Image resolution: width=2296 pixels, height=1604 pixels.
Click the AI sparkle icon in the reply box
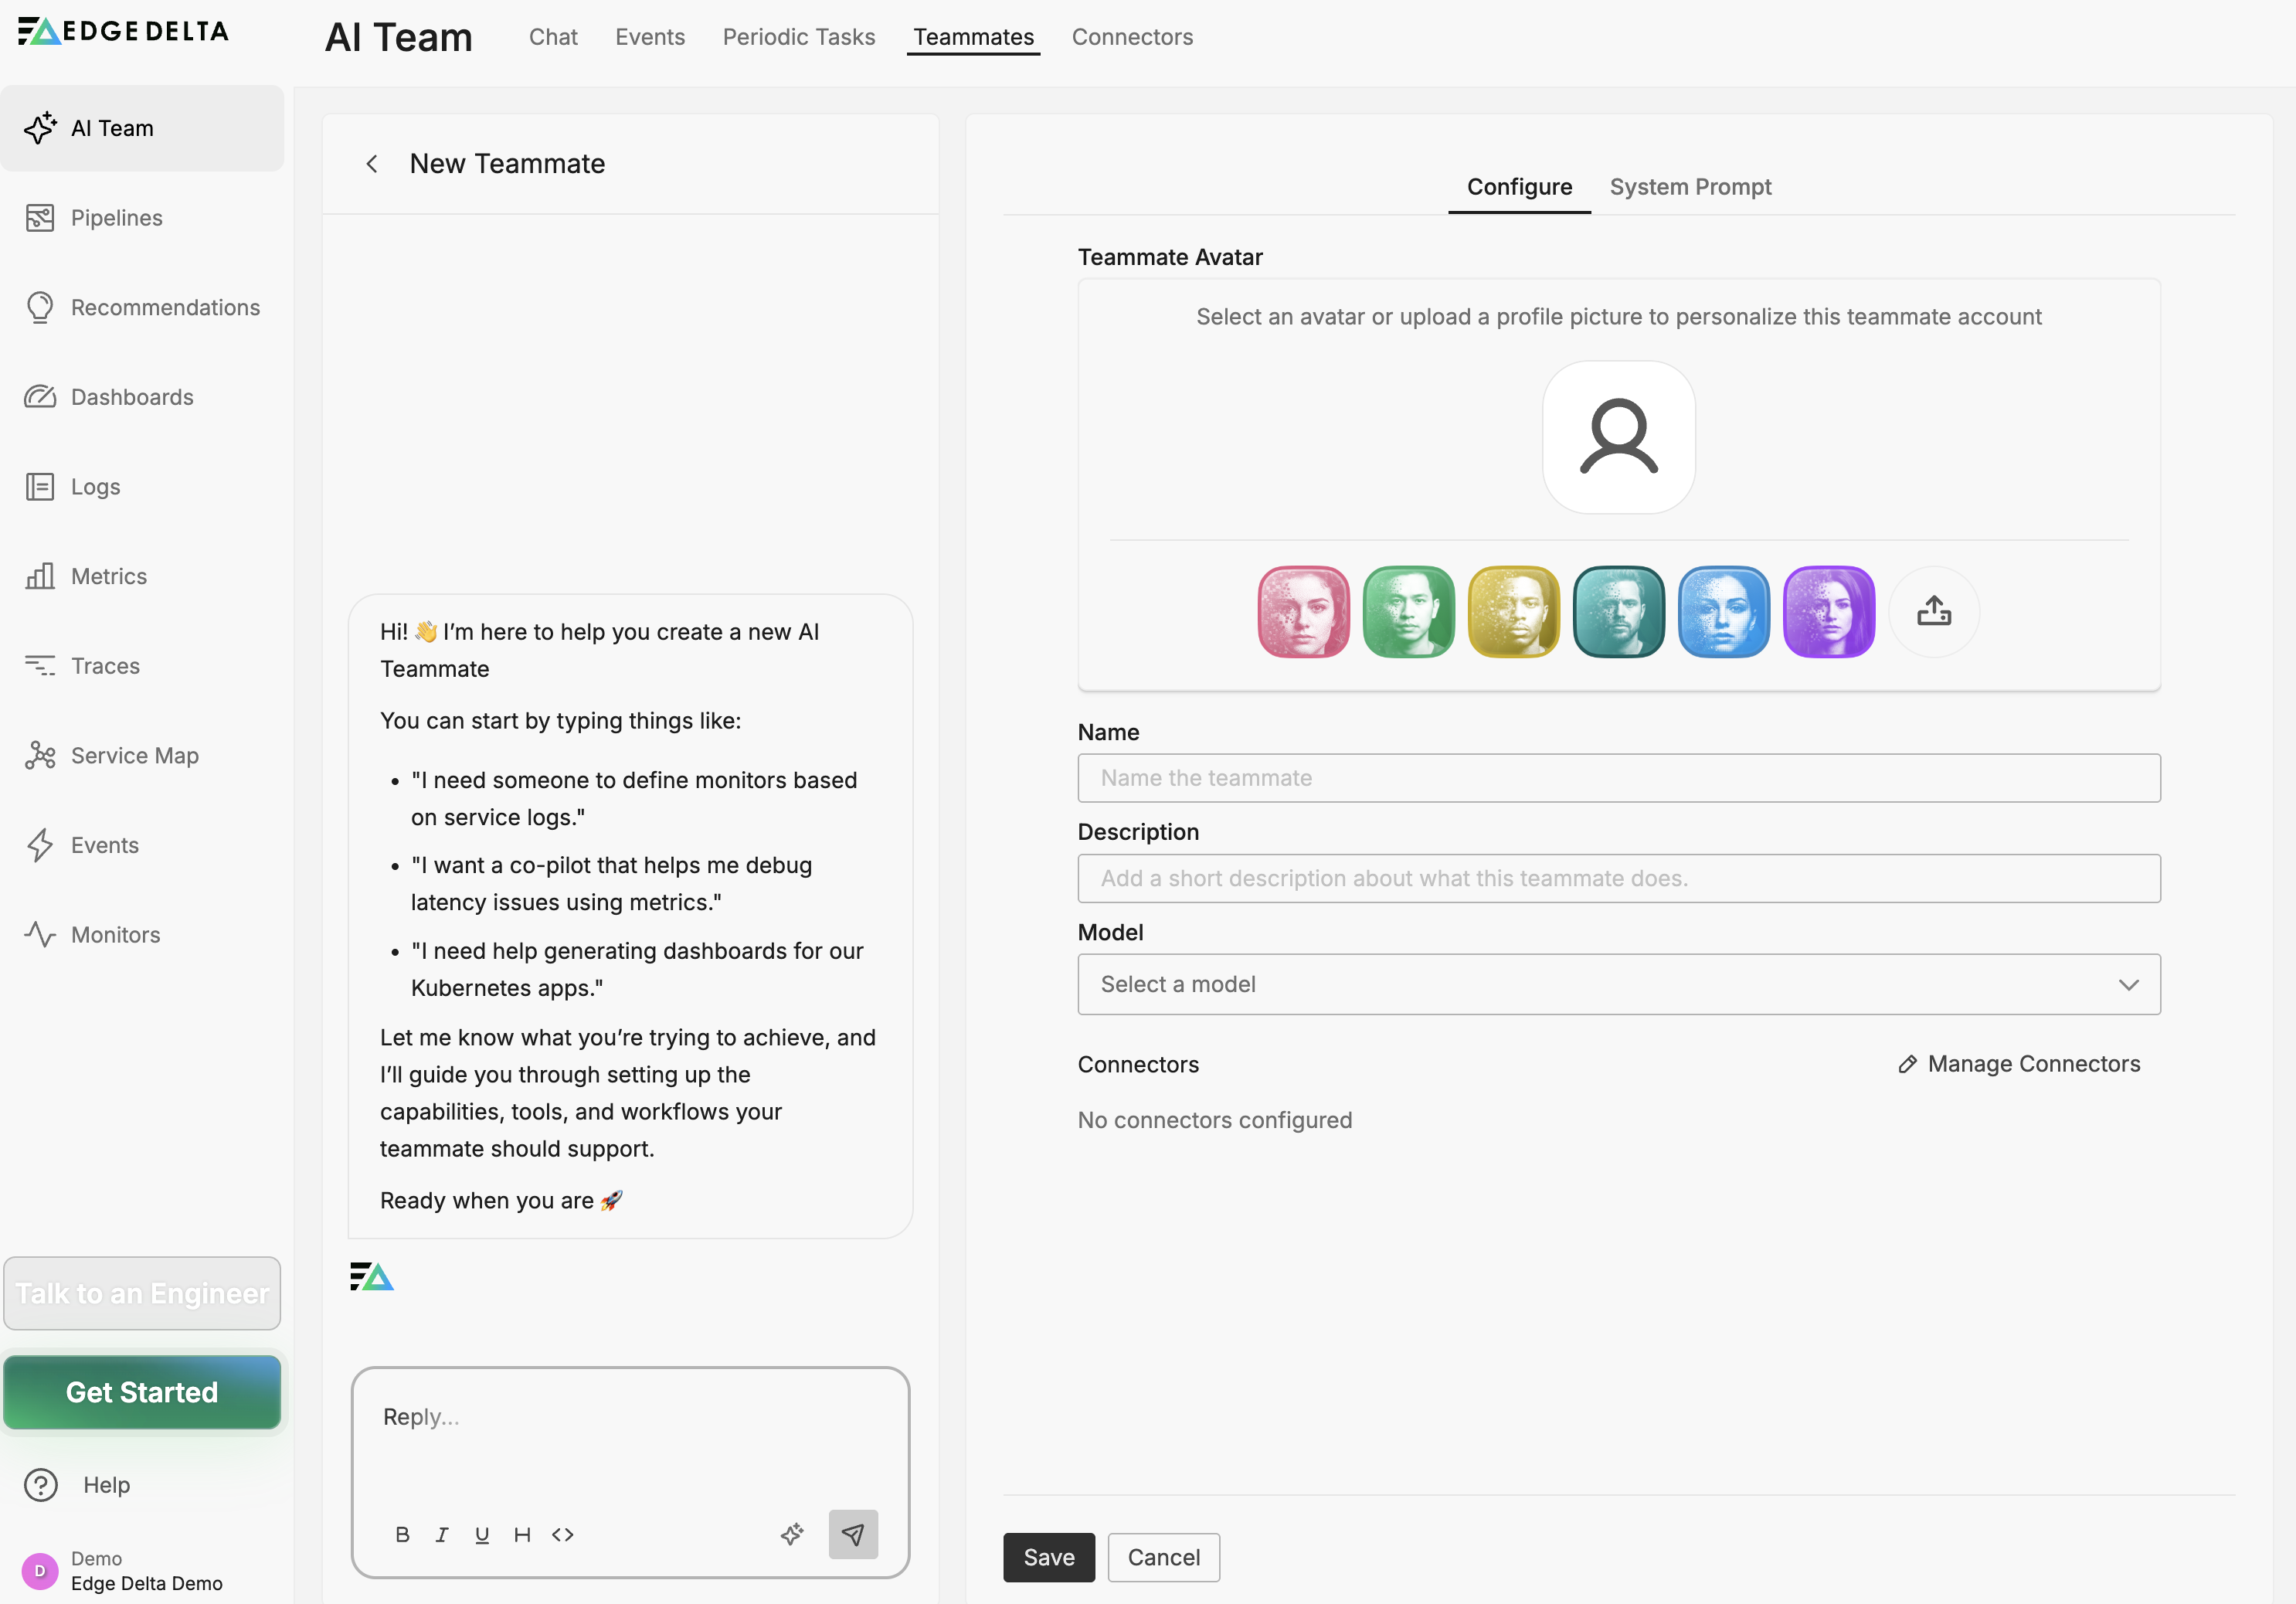click(793, 1534)
